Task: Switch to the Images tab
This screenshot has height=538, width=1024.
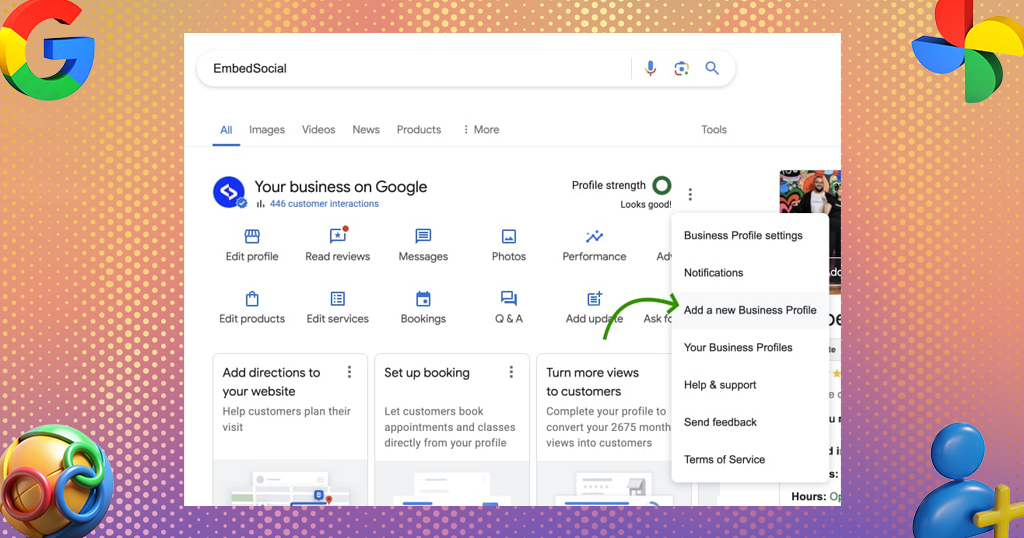Action: coord(266,129)
